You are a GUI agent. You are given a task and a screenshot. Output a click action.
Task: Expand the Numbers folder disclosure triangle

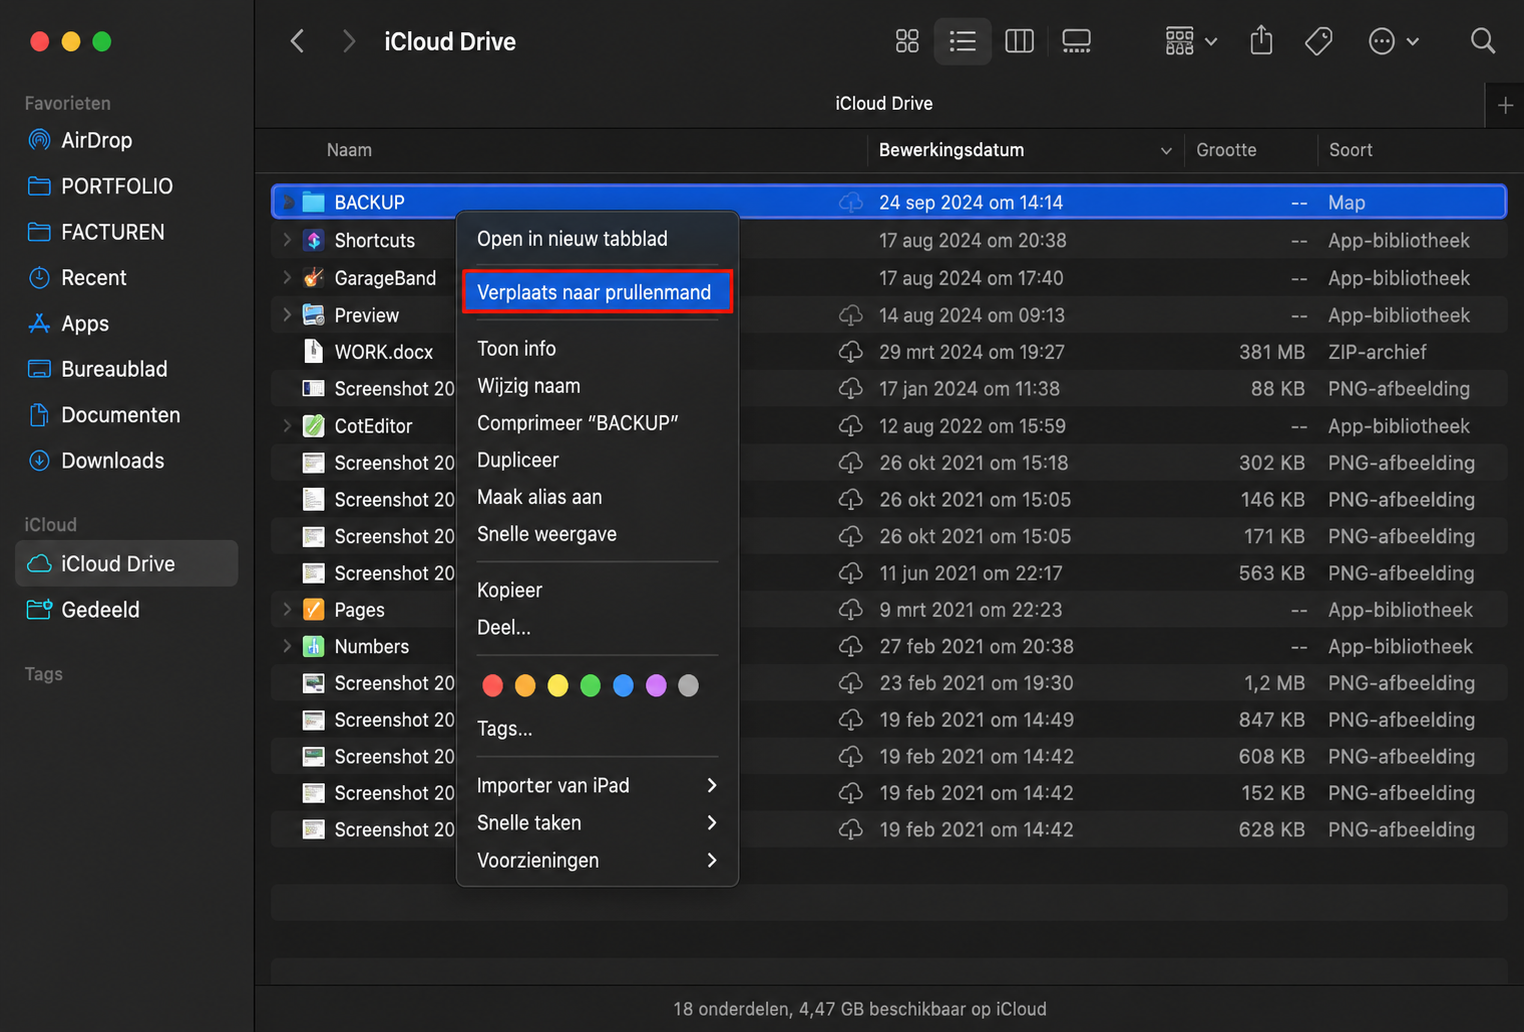(287, 647)
